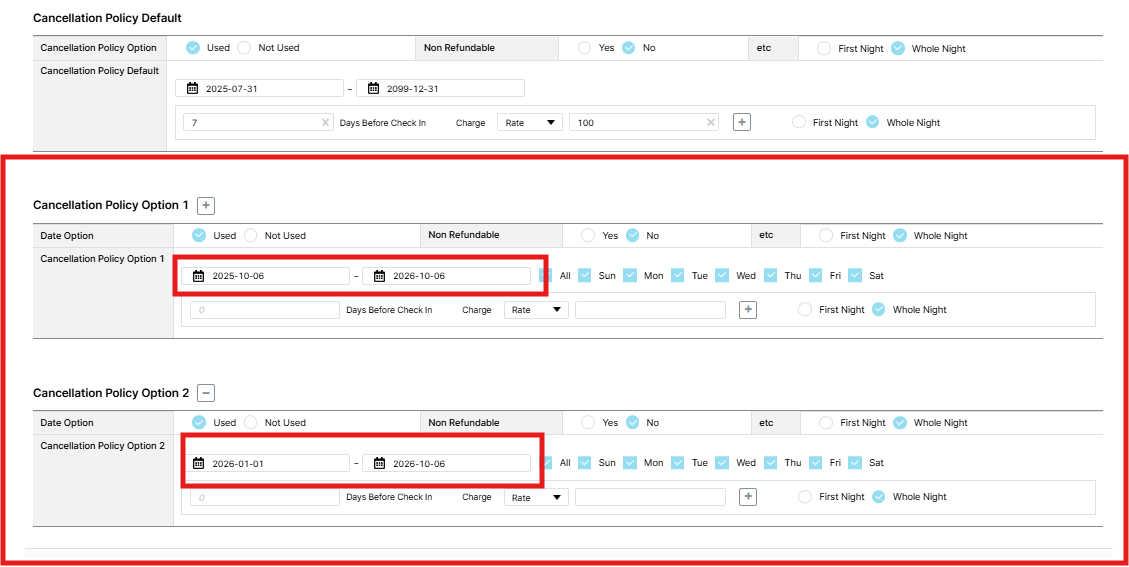Toggle Option 1 Tue checkbox
Viewport: 1129px width, 567px height.
coord(678,275)
